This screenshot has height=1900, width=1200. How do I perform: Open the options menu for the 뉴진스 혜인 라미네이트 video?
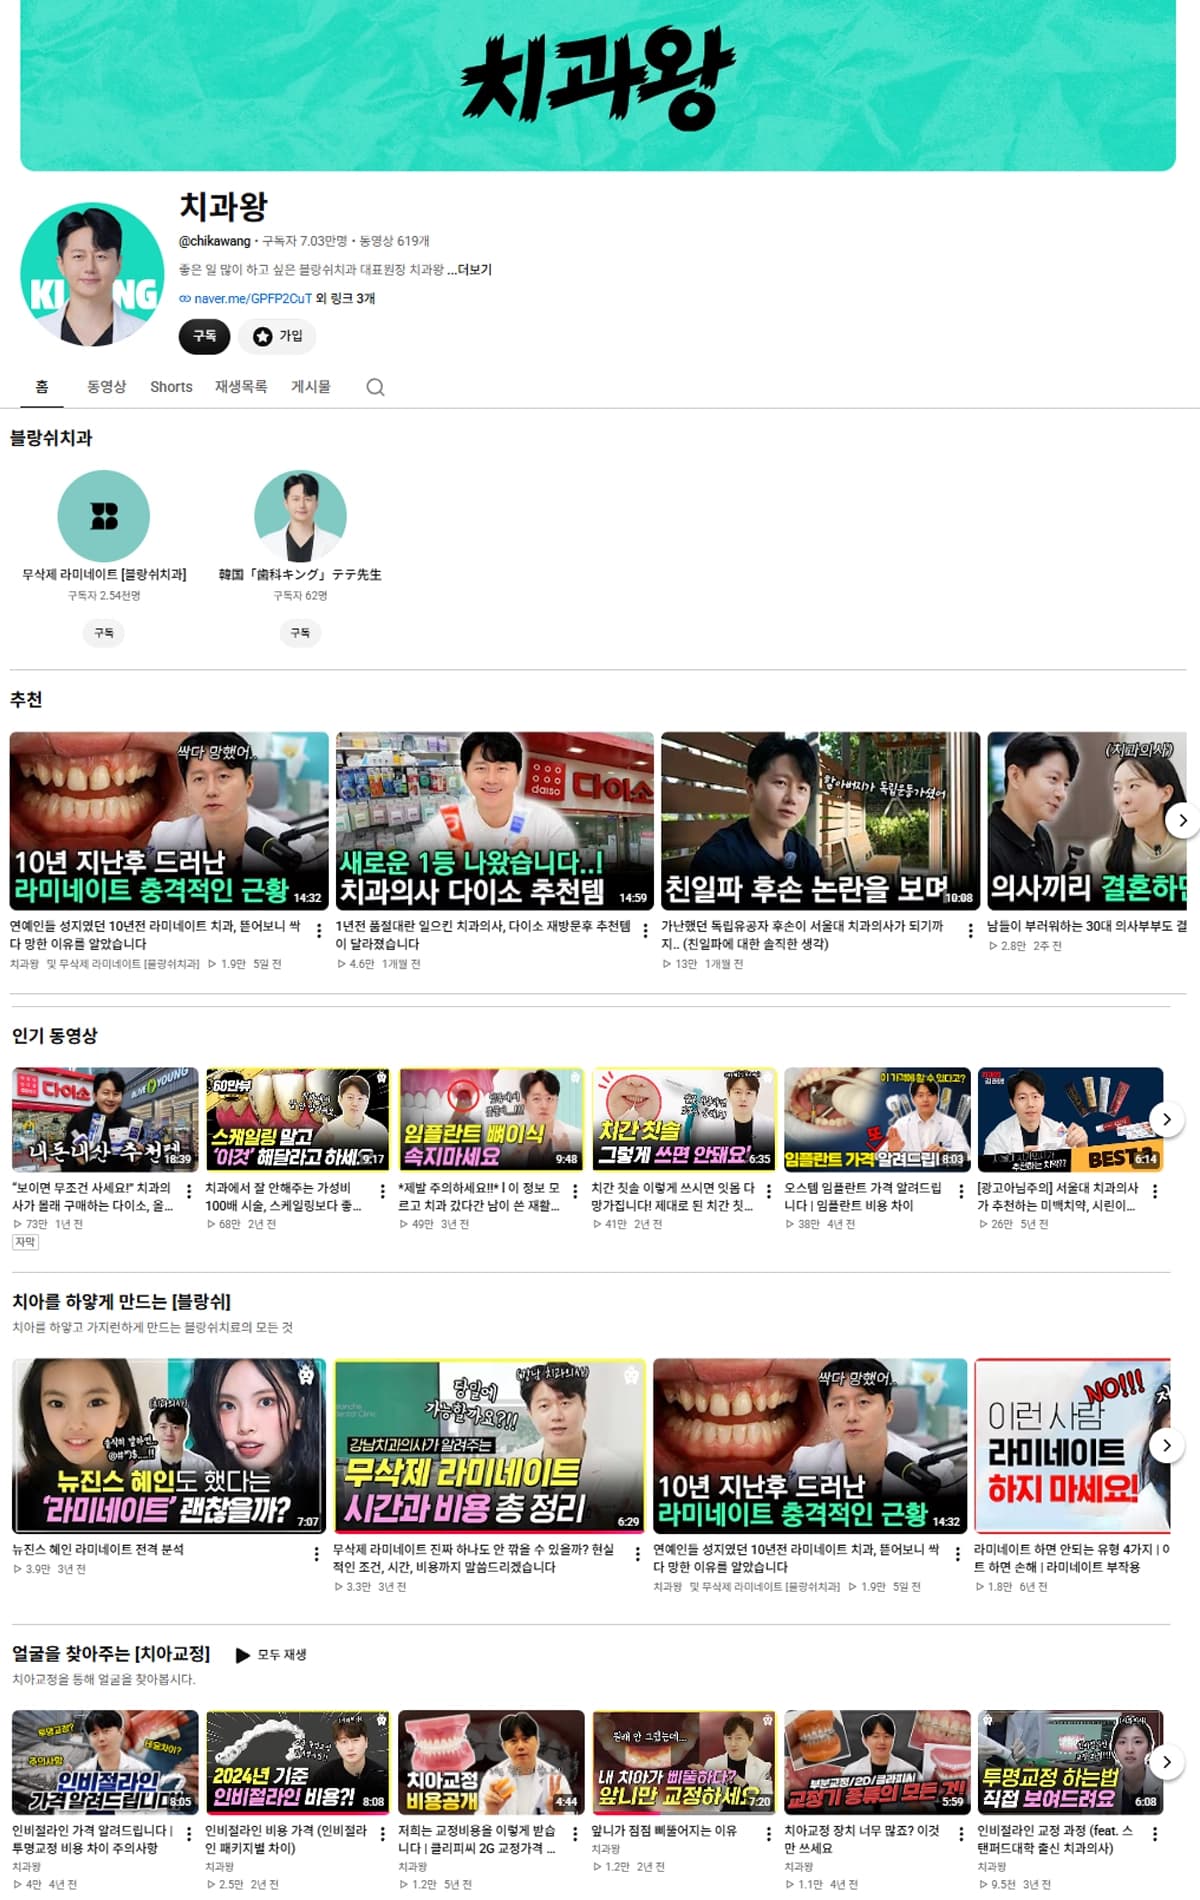(x=317, y=1553)
